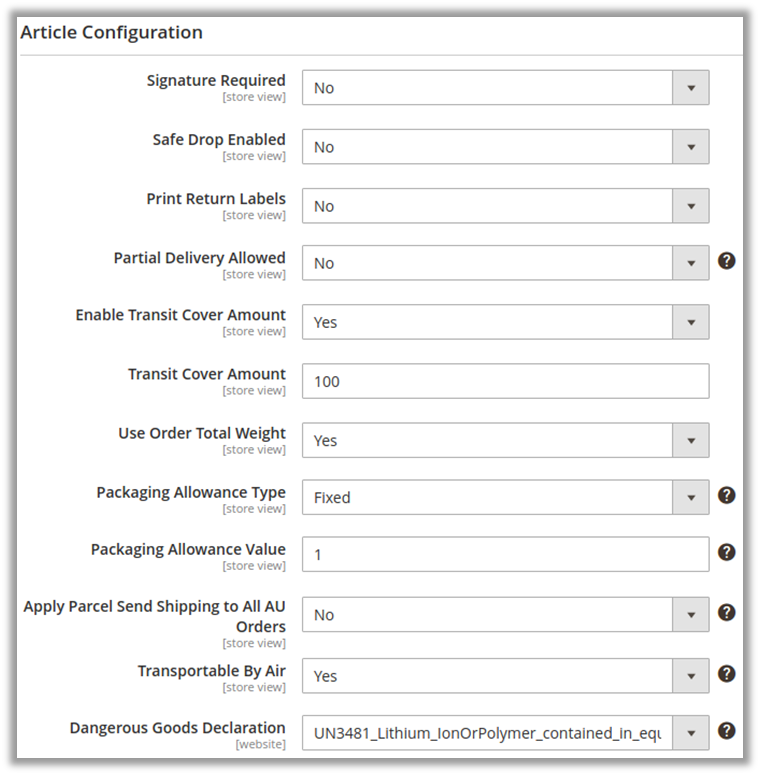Open the Partial Delivery Allowed dropdown
760x775 pixels.
[x=505, y=264]
